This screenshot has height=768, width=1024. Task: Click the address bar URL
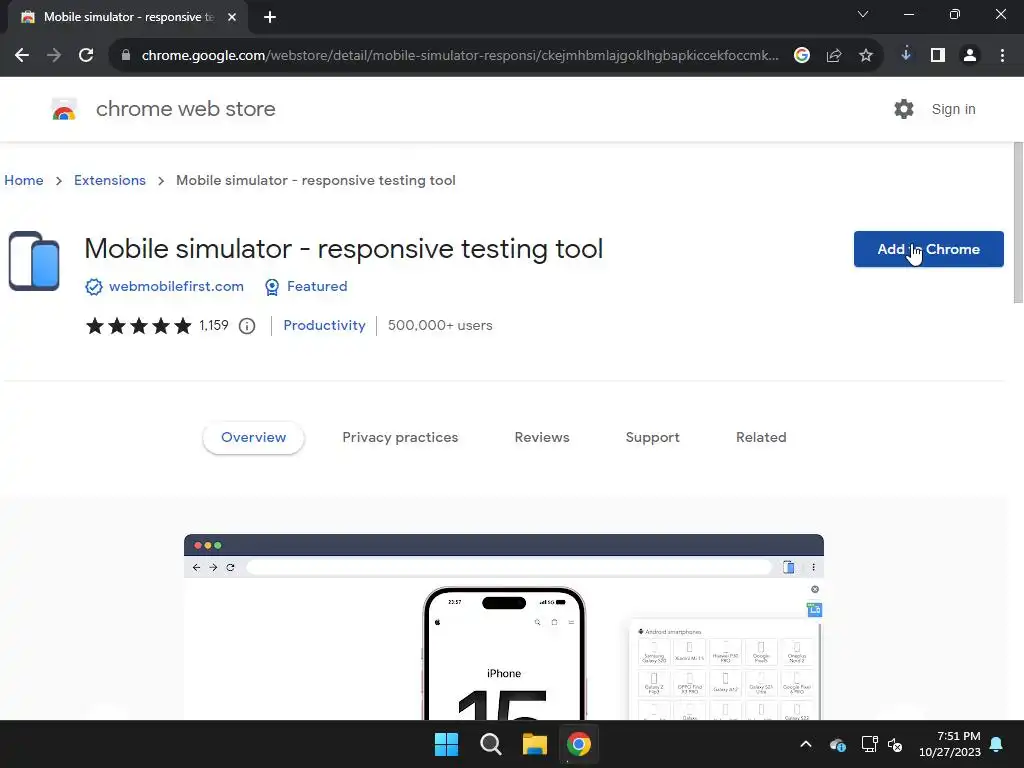pyautogui.click(x=460, y=56)
